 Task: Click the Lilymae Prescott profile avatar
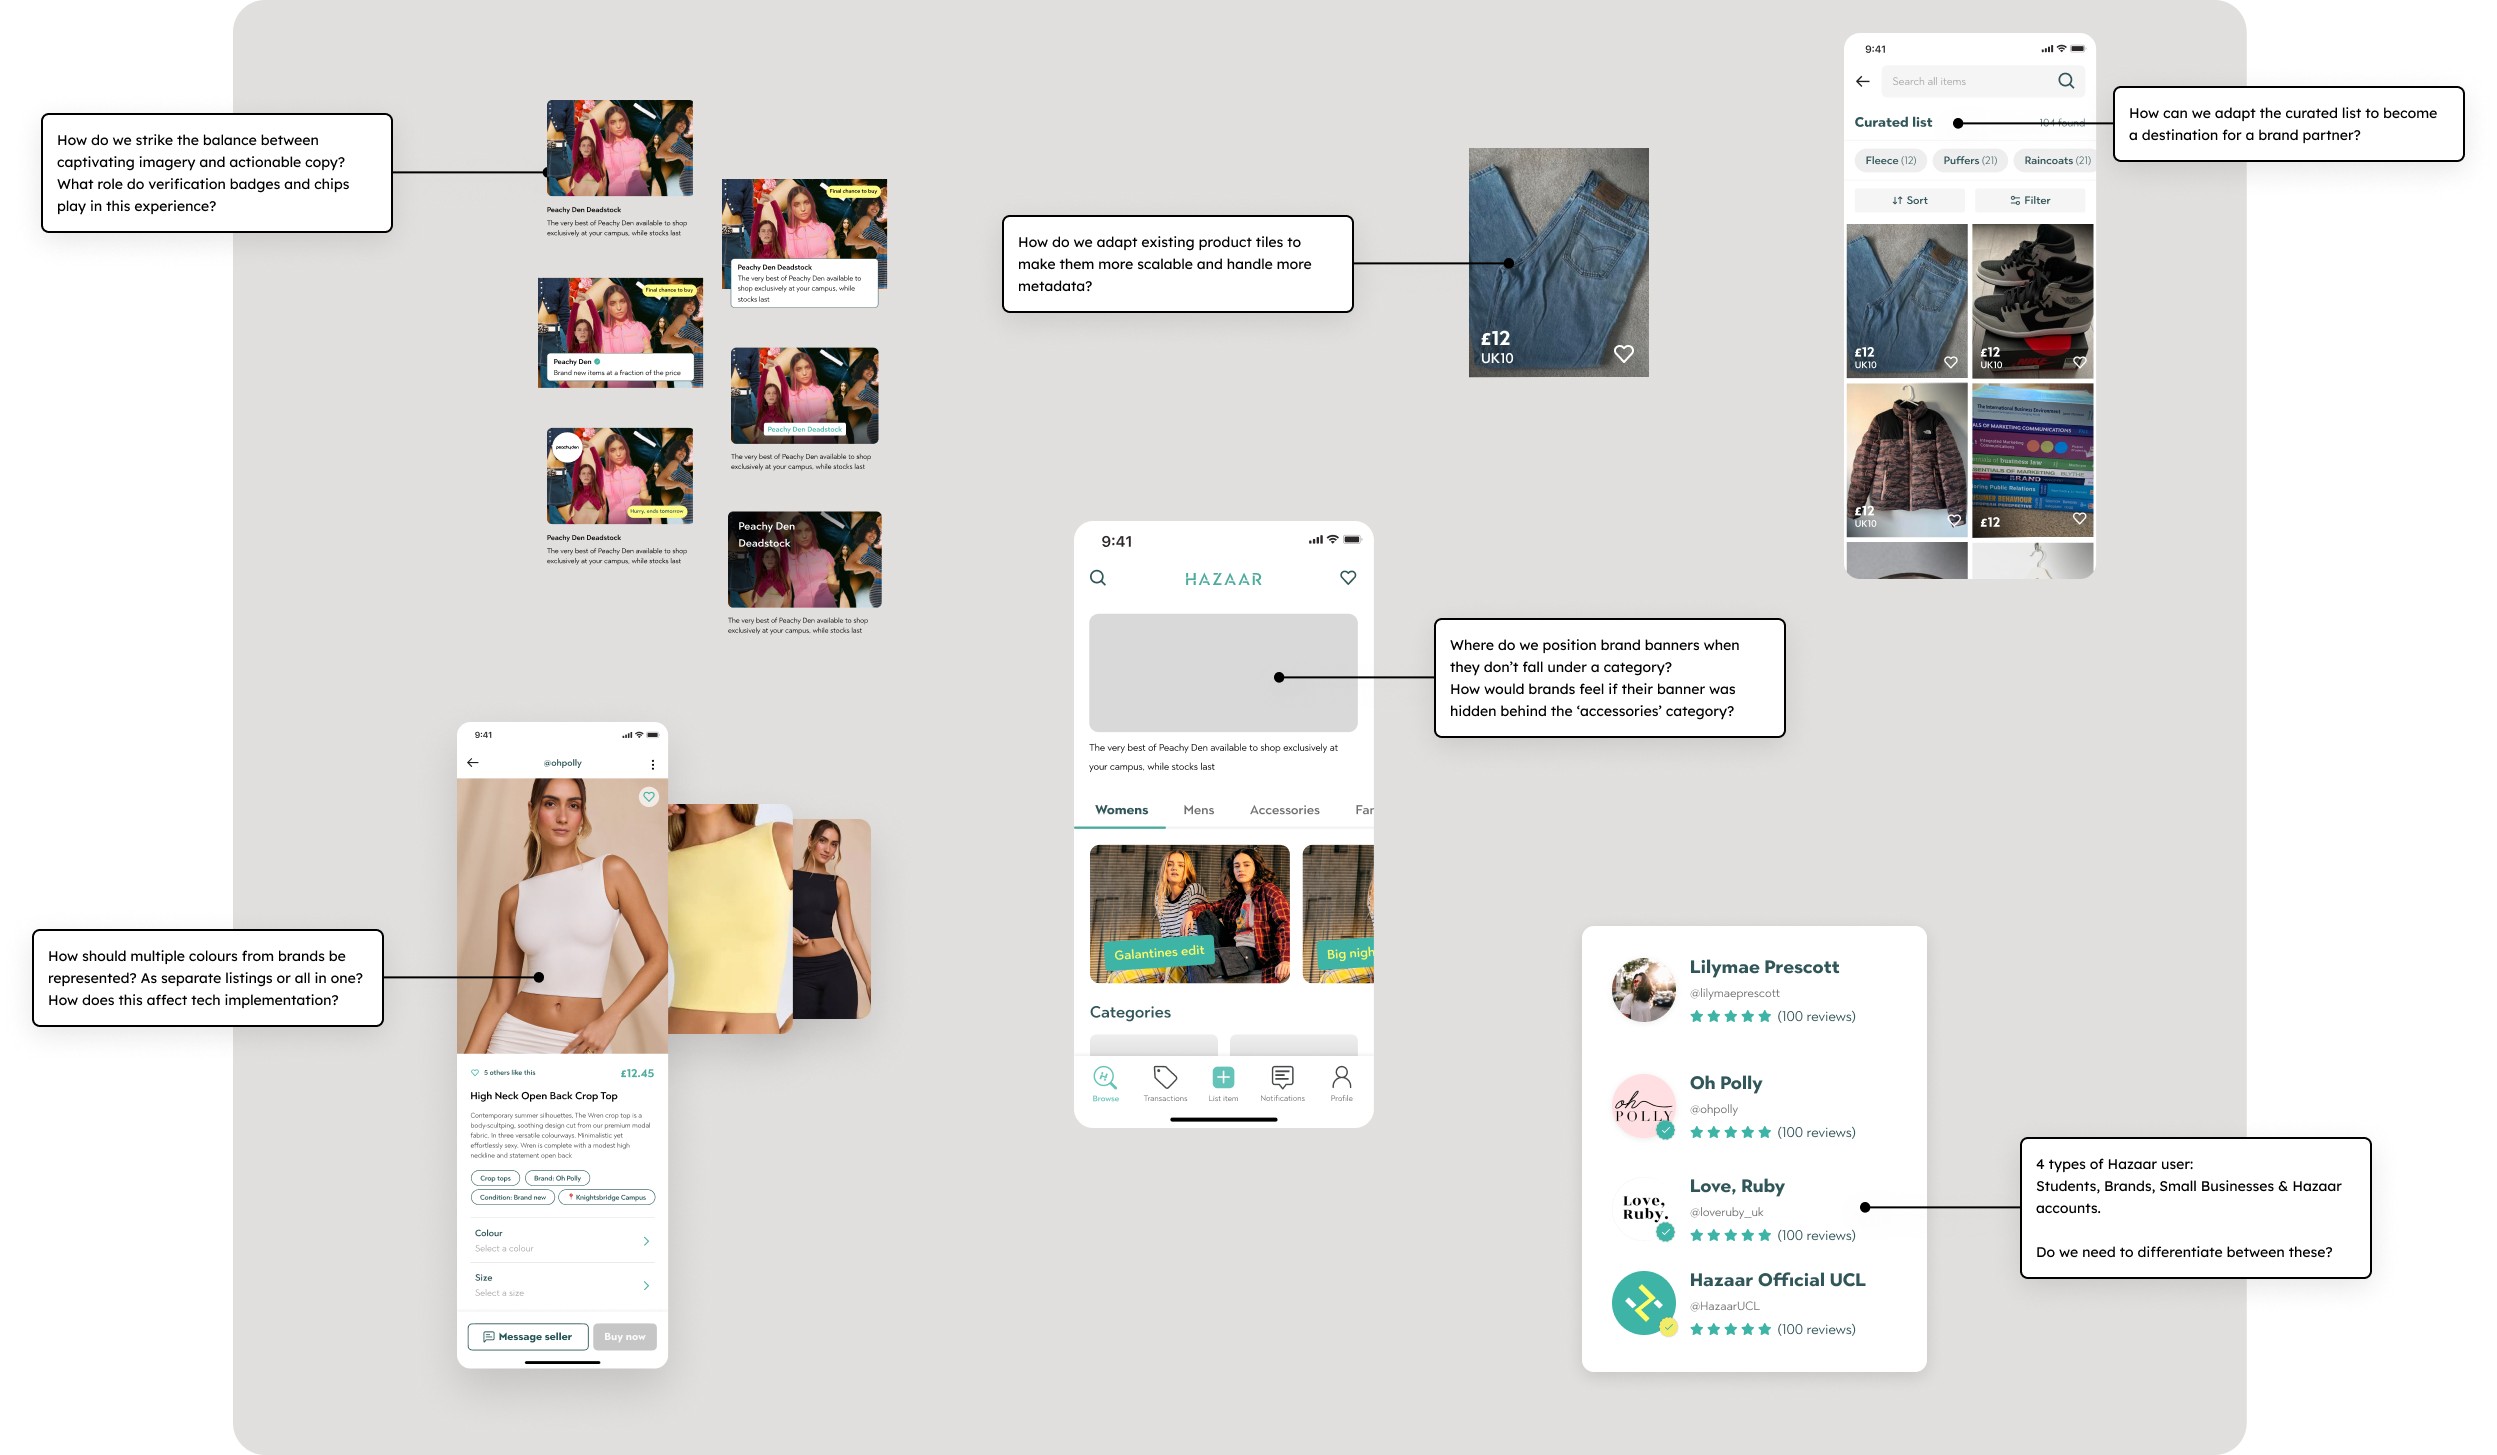click(x=1643, y=990)
